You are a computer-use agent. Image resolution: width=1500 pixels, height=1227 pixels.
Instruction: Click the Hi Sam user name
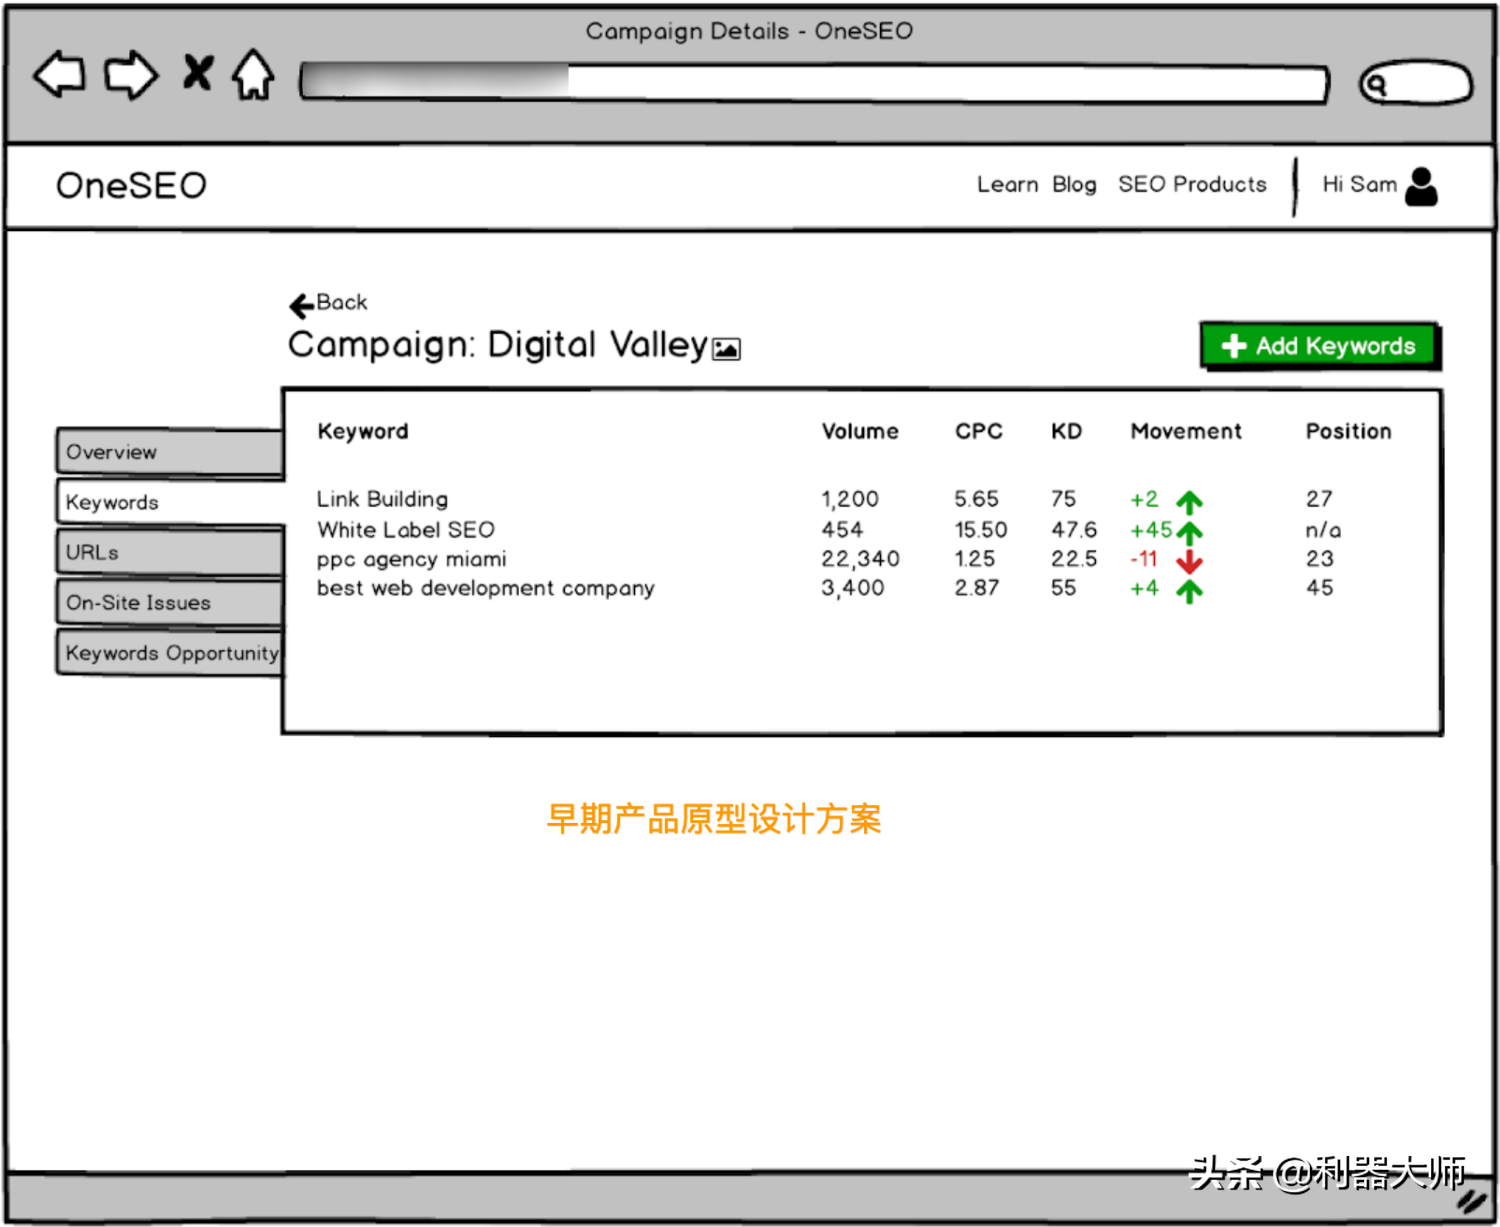pyautogui.click(x=1359, y=184)
